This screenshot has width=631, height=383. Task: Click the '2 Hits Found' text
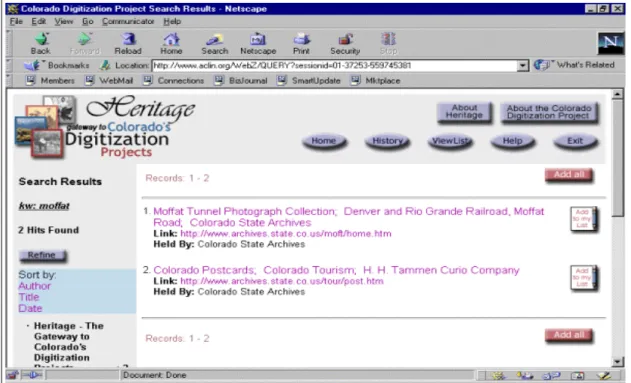coord(49,230)
